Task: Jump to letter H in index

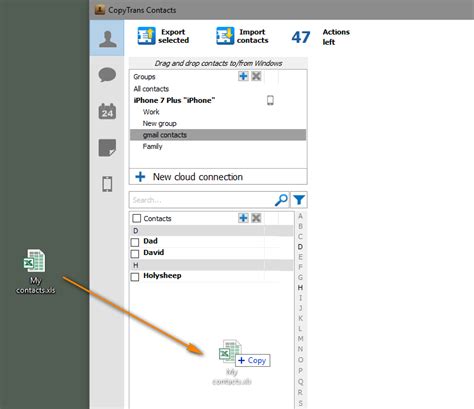Action: pyautogui.click(x=300, y=287)
